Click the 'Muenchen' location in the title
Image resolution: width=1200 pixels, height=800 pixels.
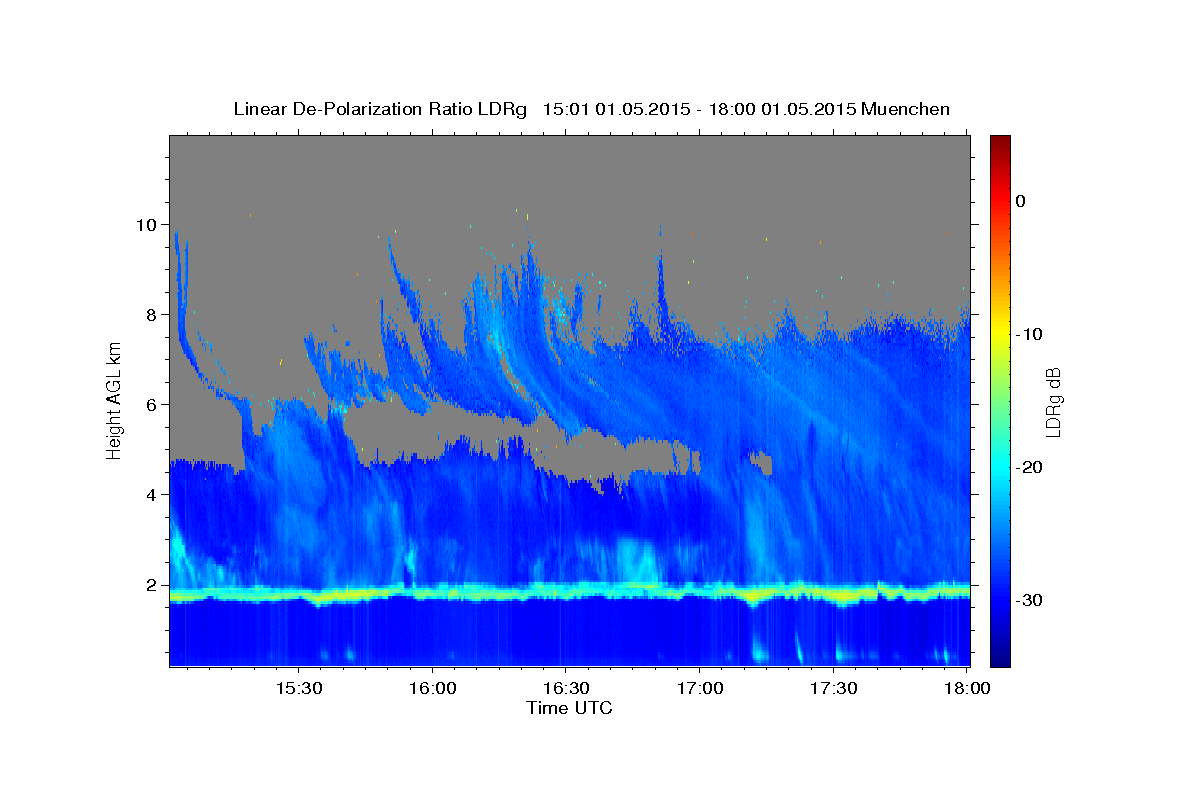click(906, 109)
